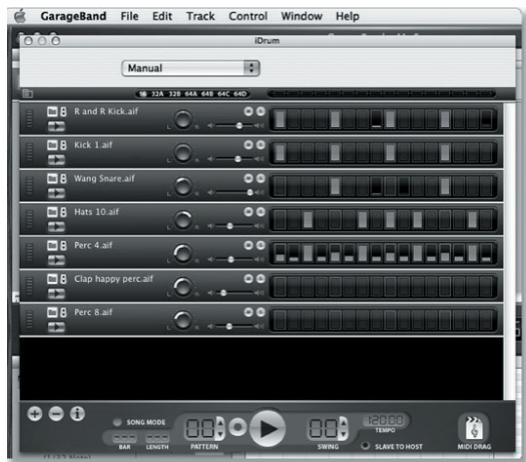526x462 pixels.
Task: Toggle the left round button on Clap happy perc.aif
Action: [248, 279]
